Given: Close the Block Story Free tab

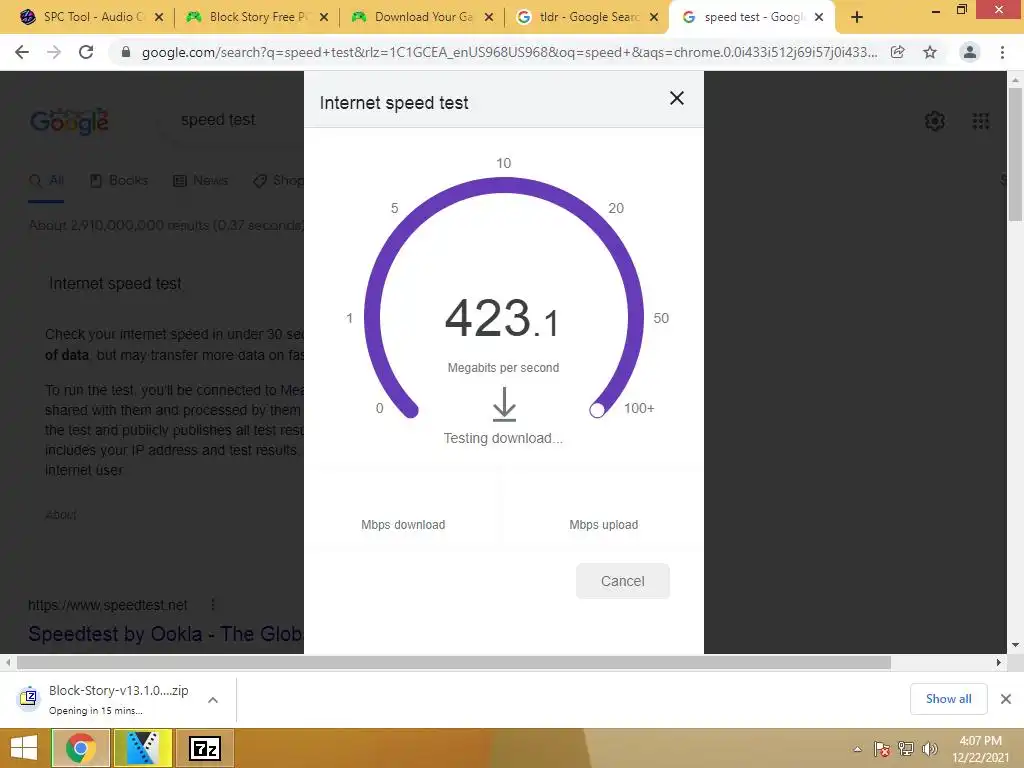Looking at the screenshot, I should 324,18.
